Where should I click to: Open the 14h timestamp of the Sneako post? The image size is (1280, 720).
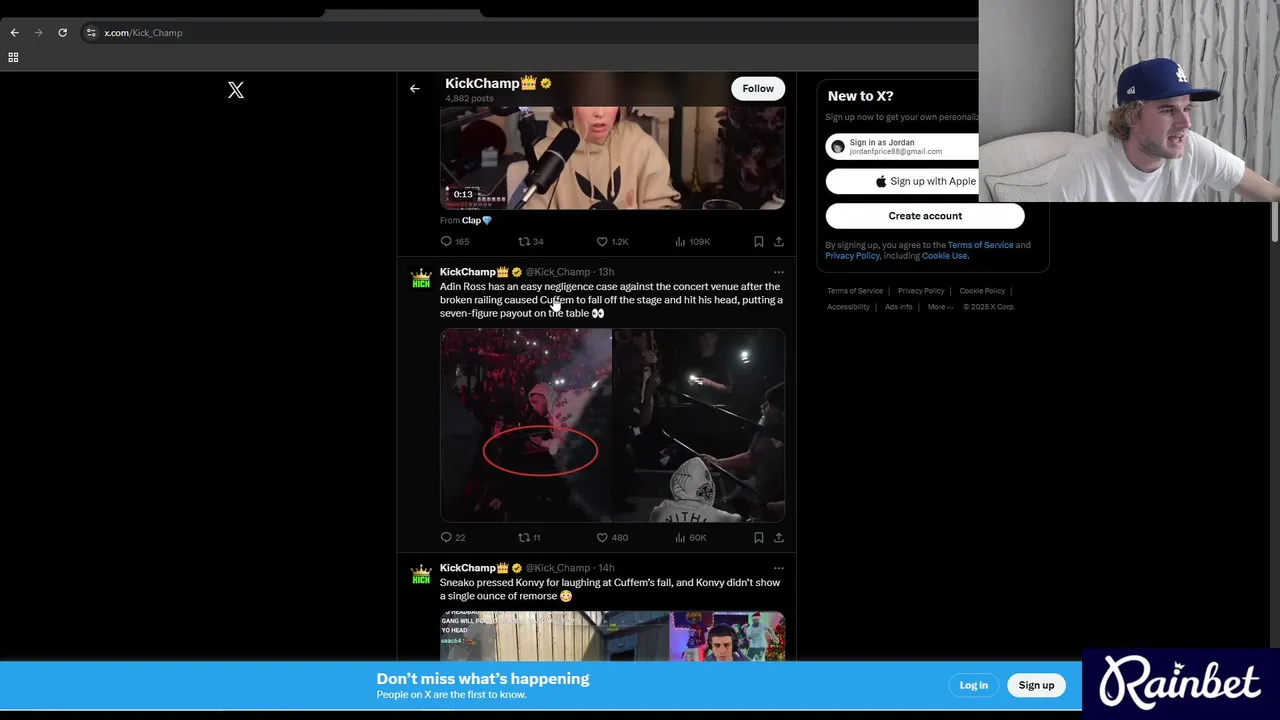(606, 568)
